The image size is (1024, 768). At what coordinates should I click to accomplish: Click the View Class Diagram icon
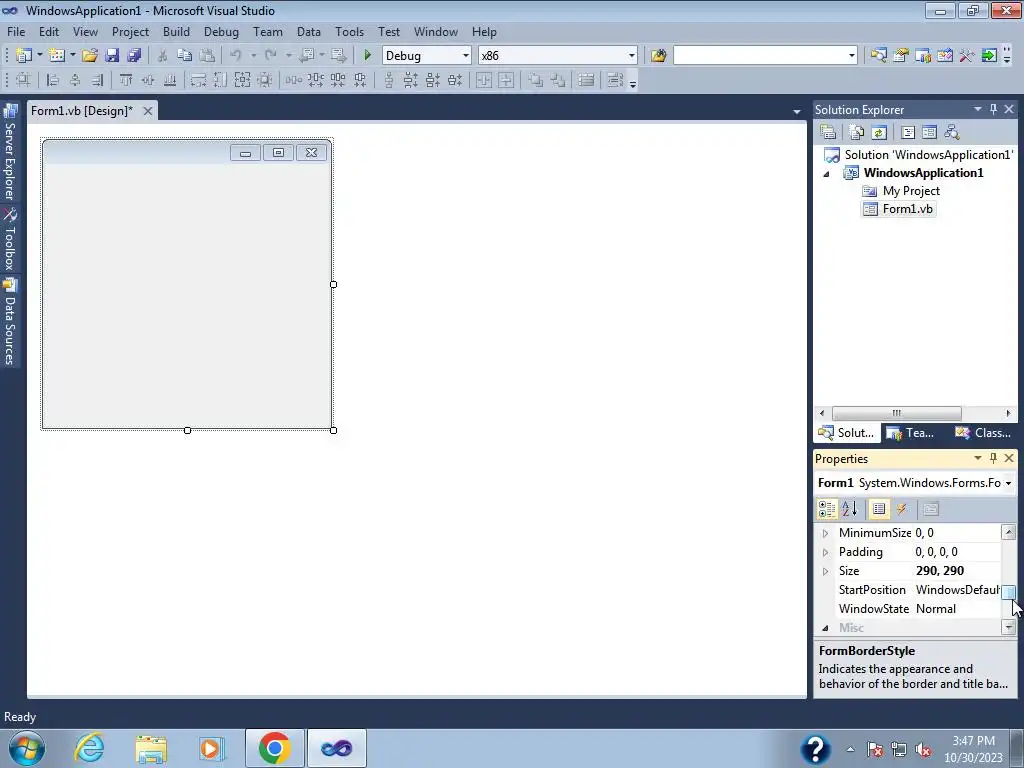952,133
